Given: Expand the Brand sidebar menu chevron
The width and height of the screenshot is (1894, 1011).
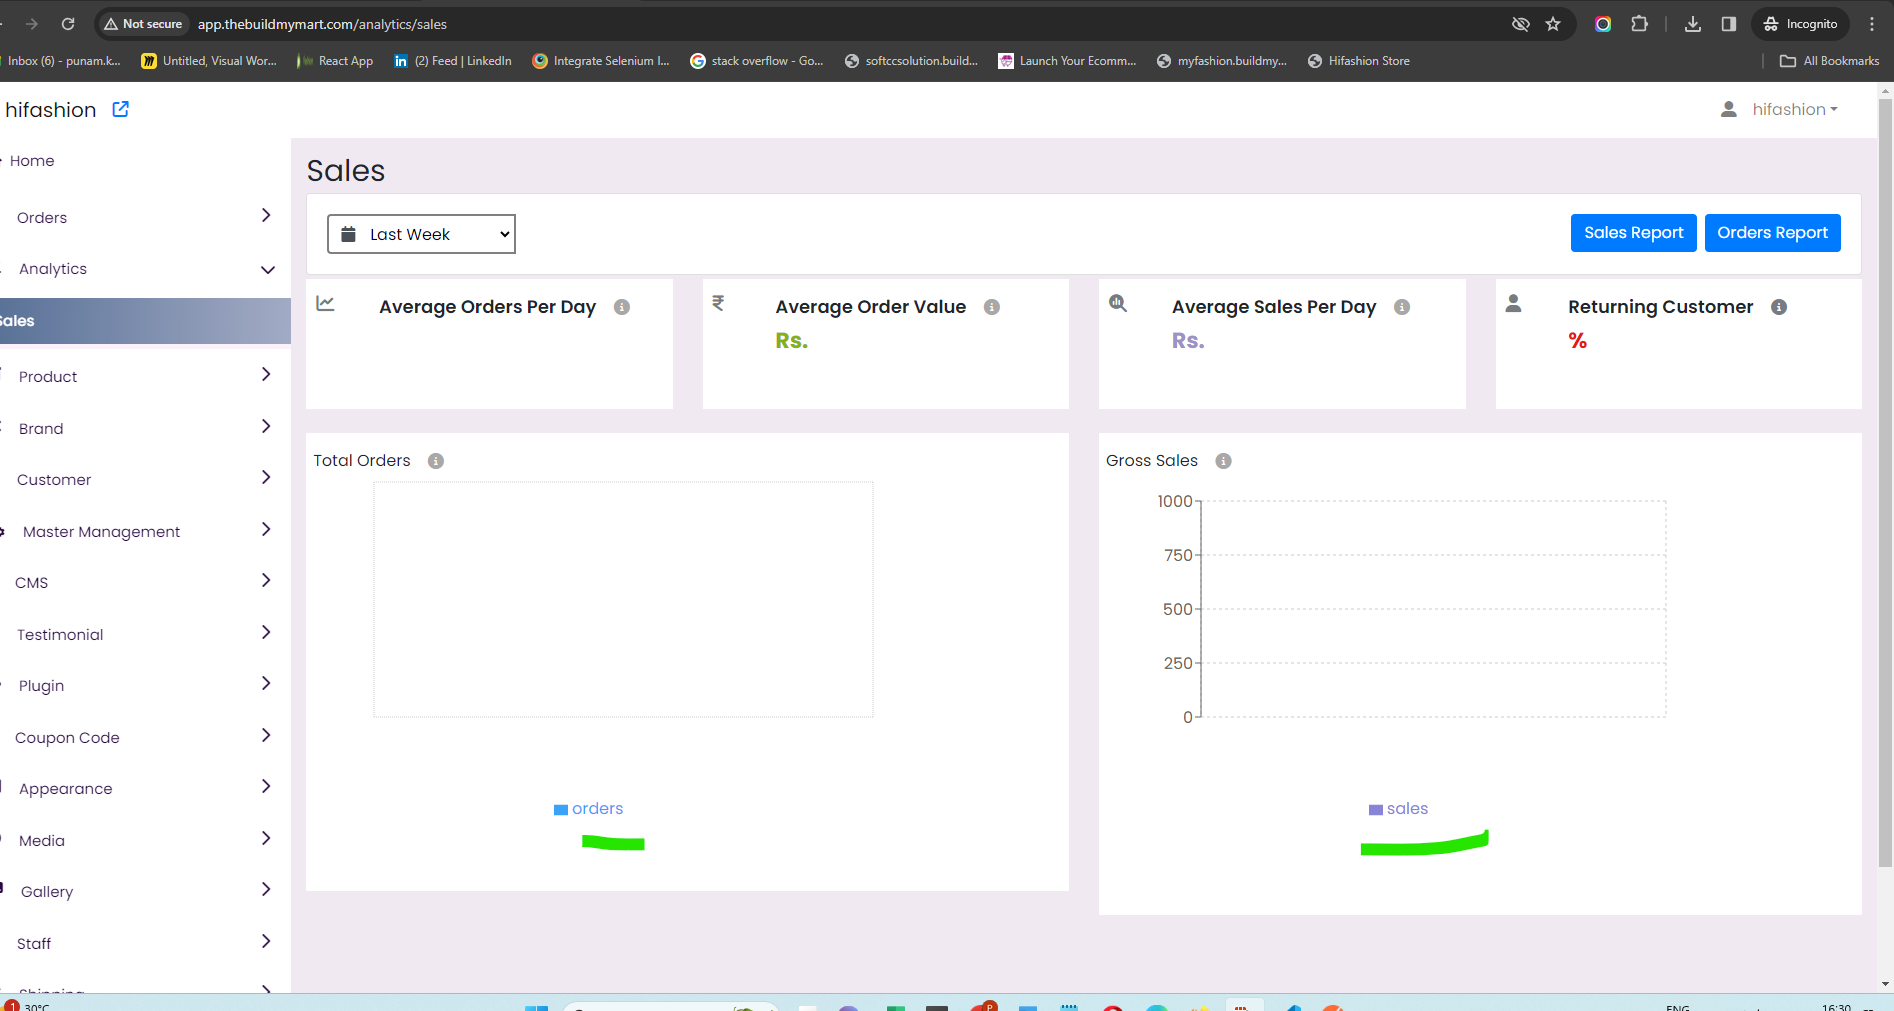Looking at the screenshot, I should pos(266,426).
